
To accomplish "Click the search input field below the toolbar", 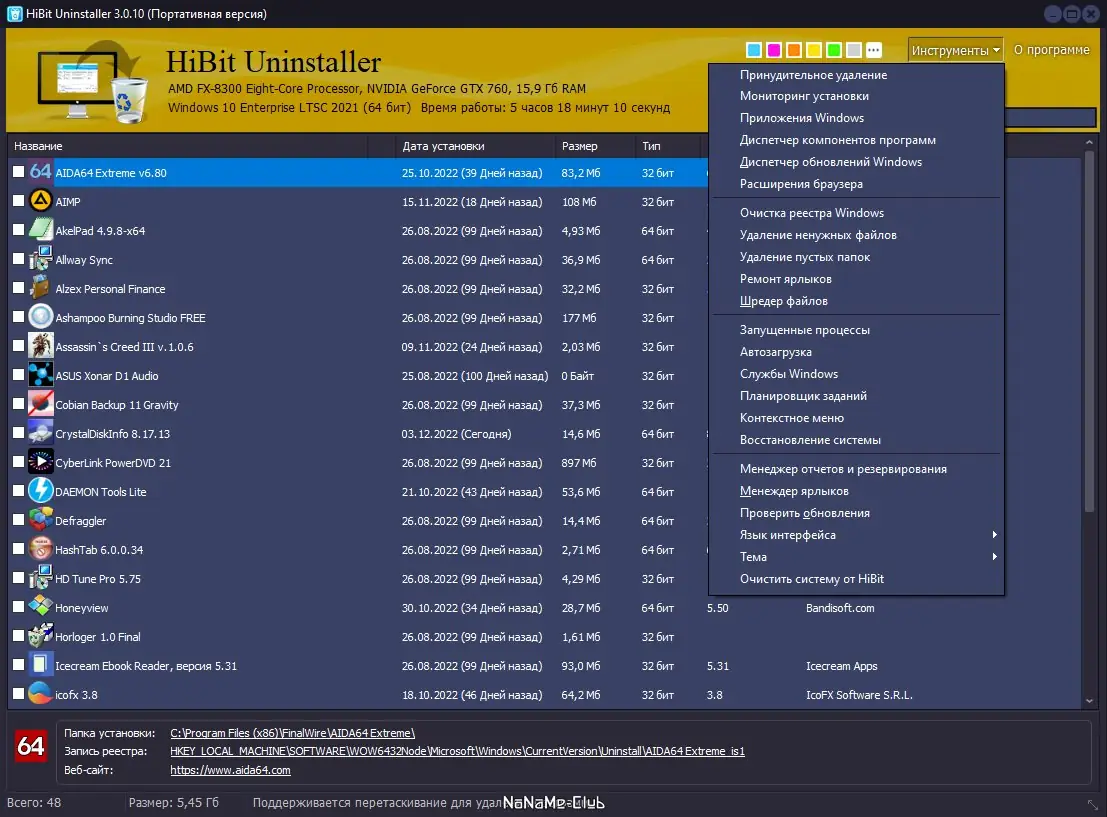I will pos(1050,117).
